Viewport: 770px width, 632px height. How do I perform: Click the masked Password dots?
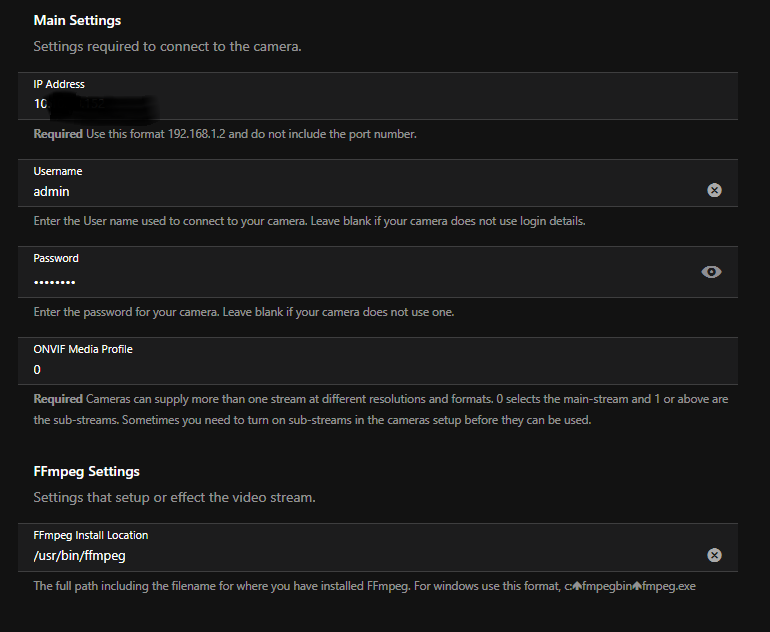coord(55,282)
